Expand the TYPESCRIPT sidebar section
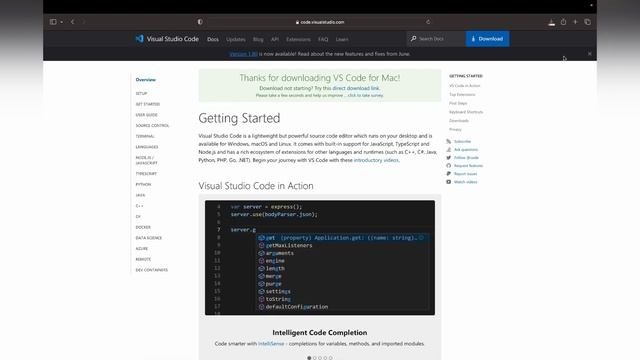Screen dimensions: 640x360 pyautogui.click(x=146, y=173)
